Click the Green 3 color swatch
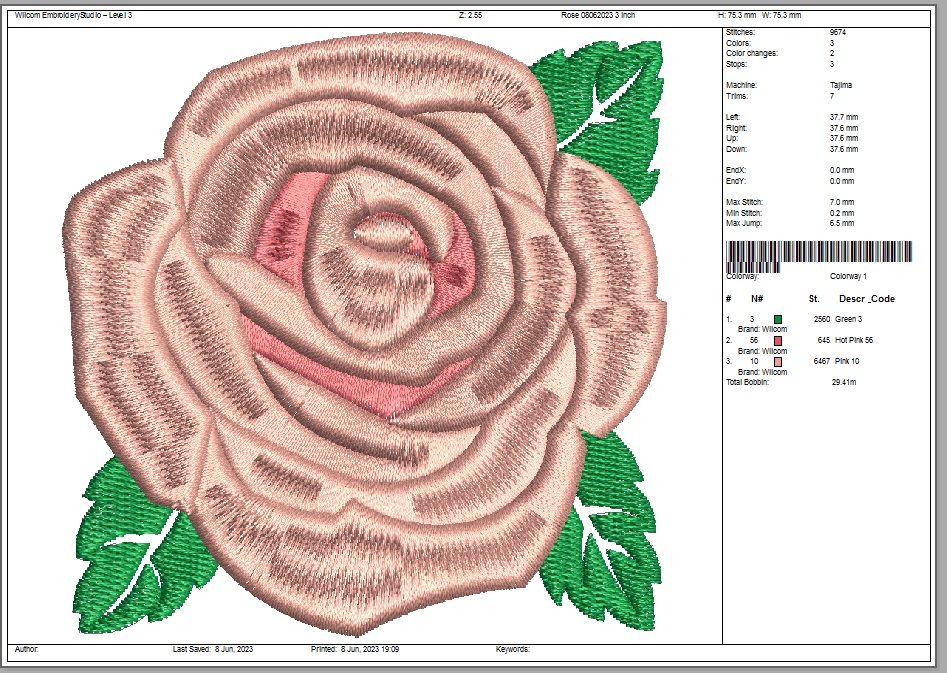 point(777,319)
